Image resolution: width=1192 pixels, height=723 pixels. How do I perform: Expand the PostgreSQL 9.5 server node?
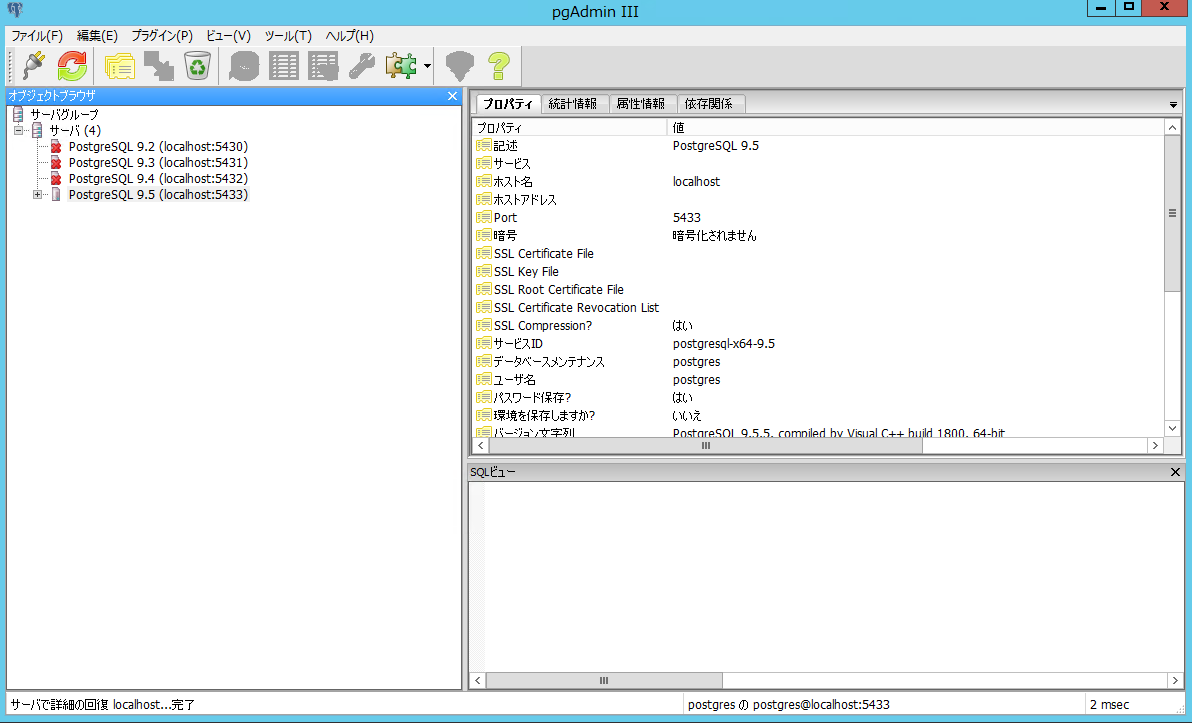pyautogui.click(x=37, y=194)
